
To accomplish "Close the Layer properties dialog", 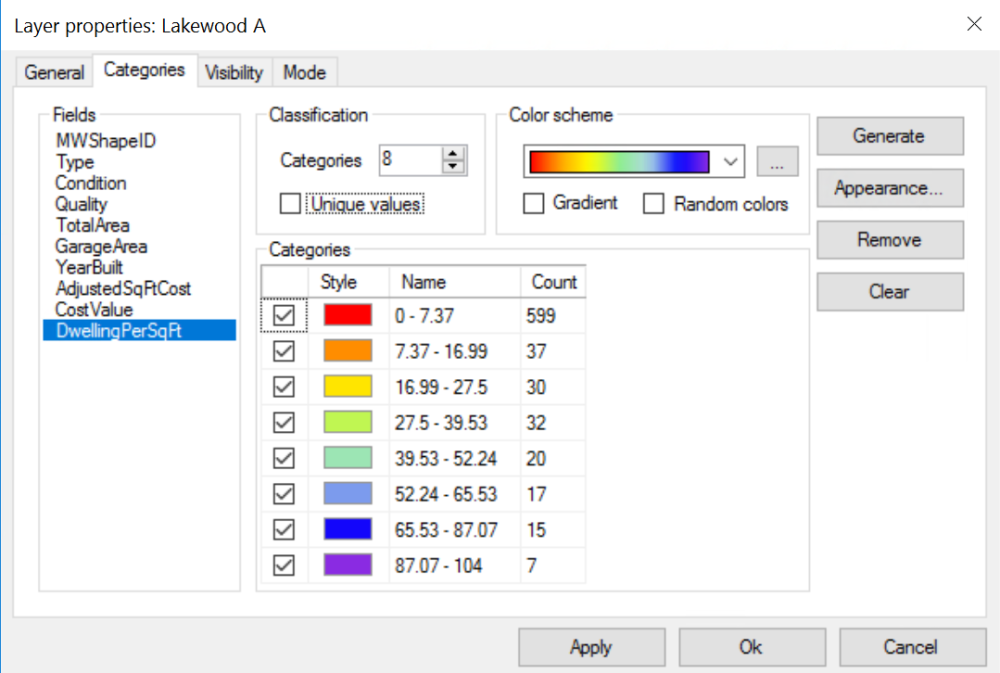I will click(974, 24).
